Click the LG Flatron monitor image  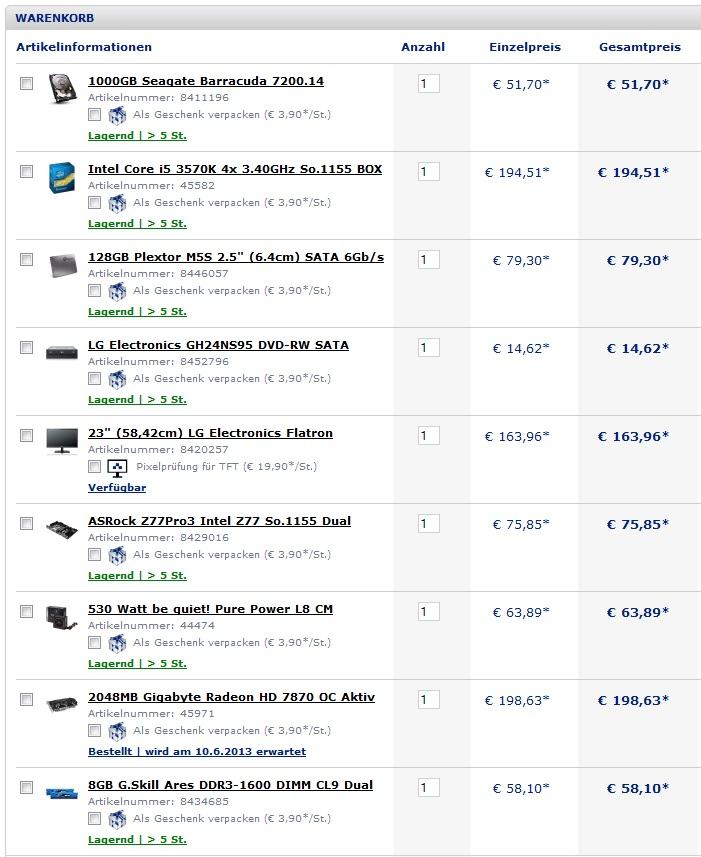(x=62, y=440)
